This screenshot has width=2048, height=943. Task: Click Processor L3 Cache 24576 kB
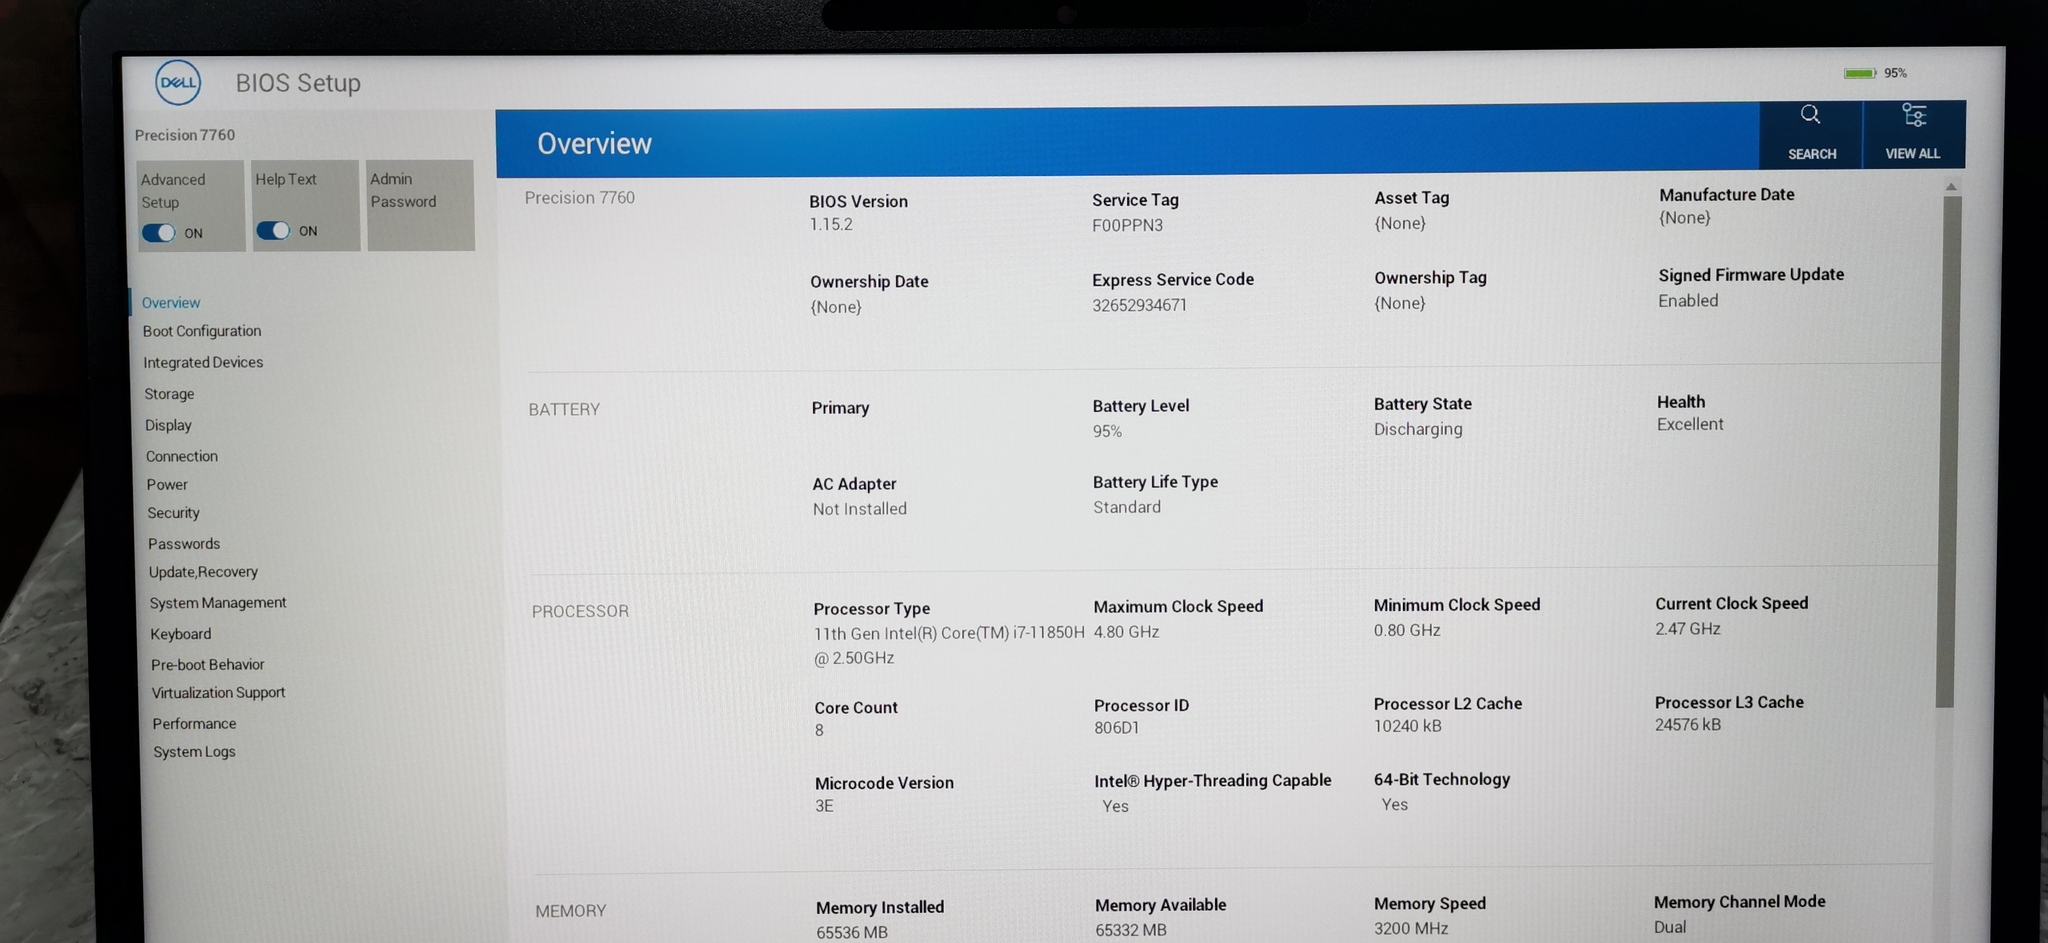1688,725
